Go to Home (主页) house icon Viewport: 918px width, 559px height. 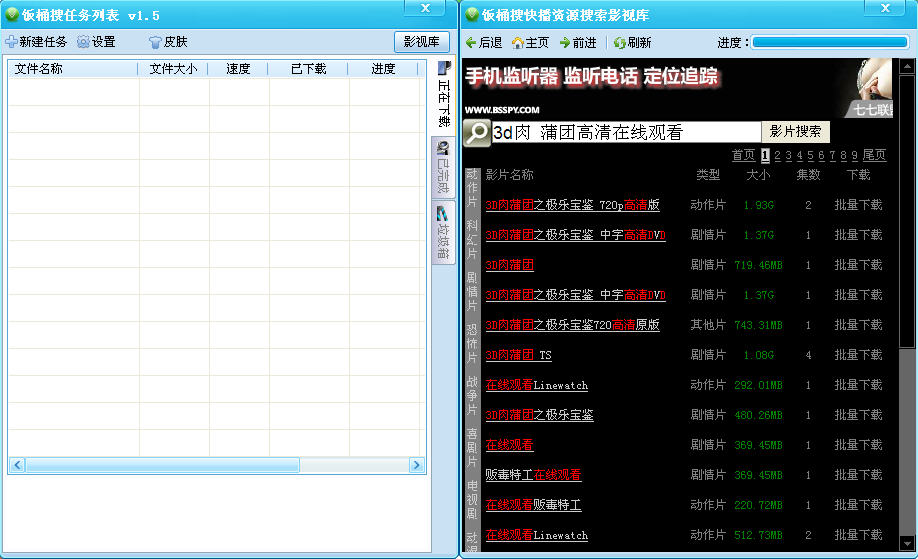pos(518,43)
